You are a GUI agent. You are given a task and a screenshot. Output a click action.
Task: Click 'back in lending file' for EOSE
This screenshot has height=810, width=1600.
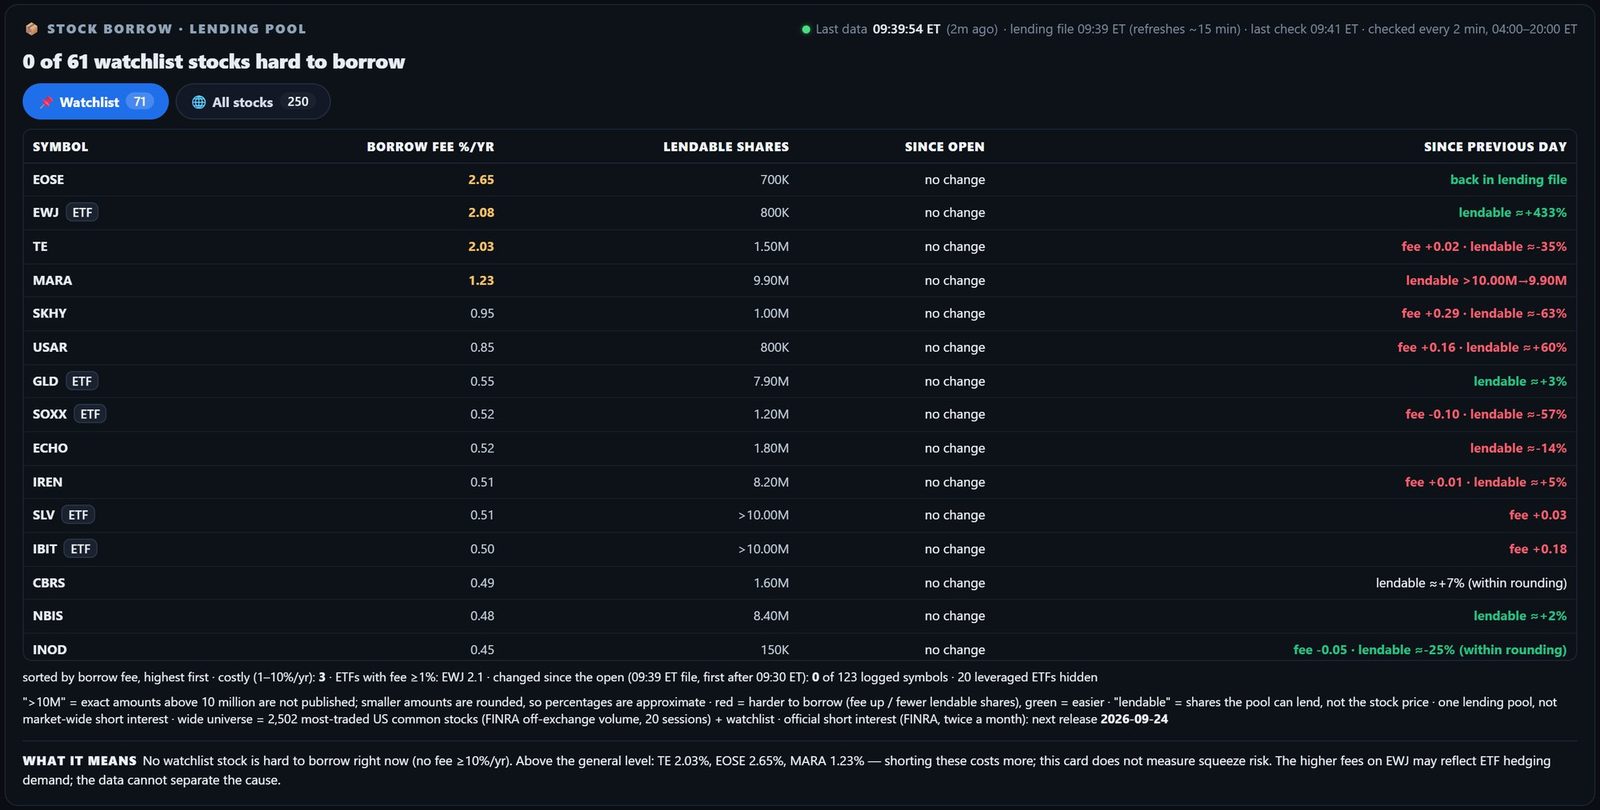point(1508,180)
